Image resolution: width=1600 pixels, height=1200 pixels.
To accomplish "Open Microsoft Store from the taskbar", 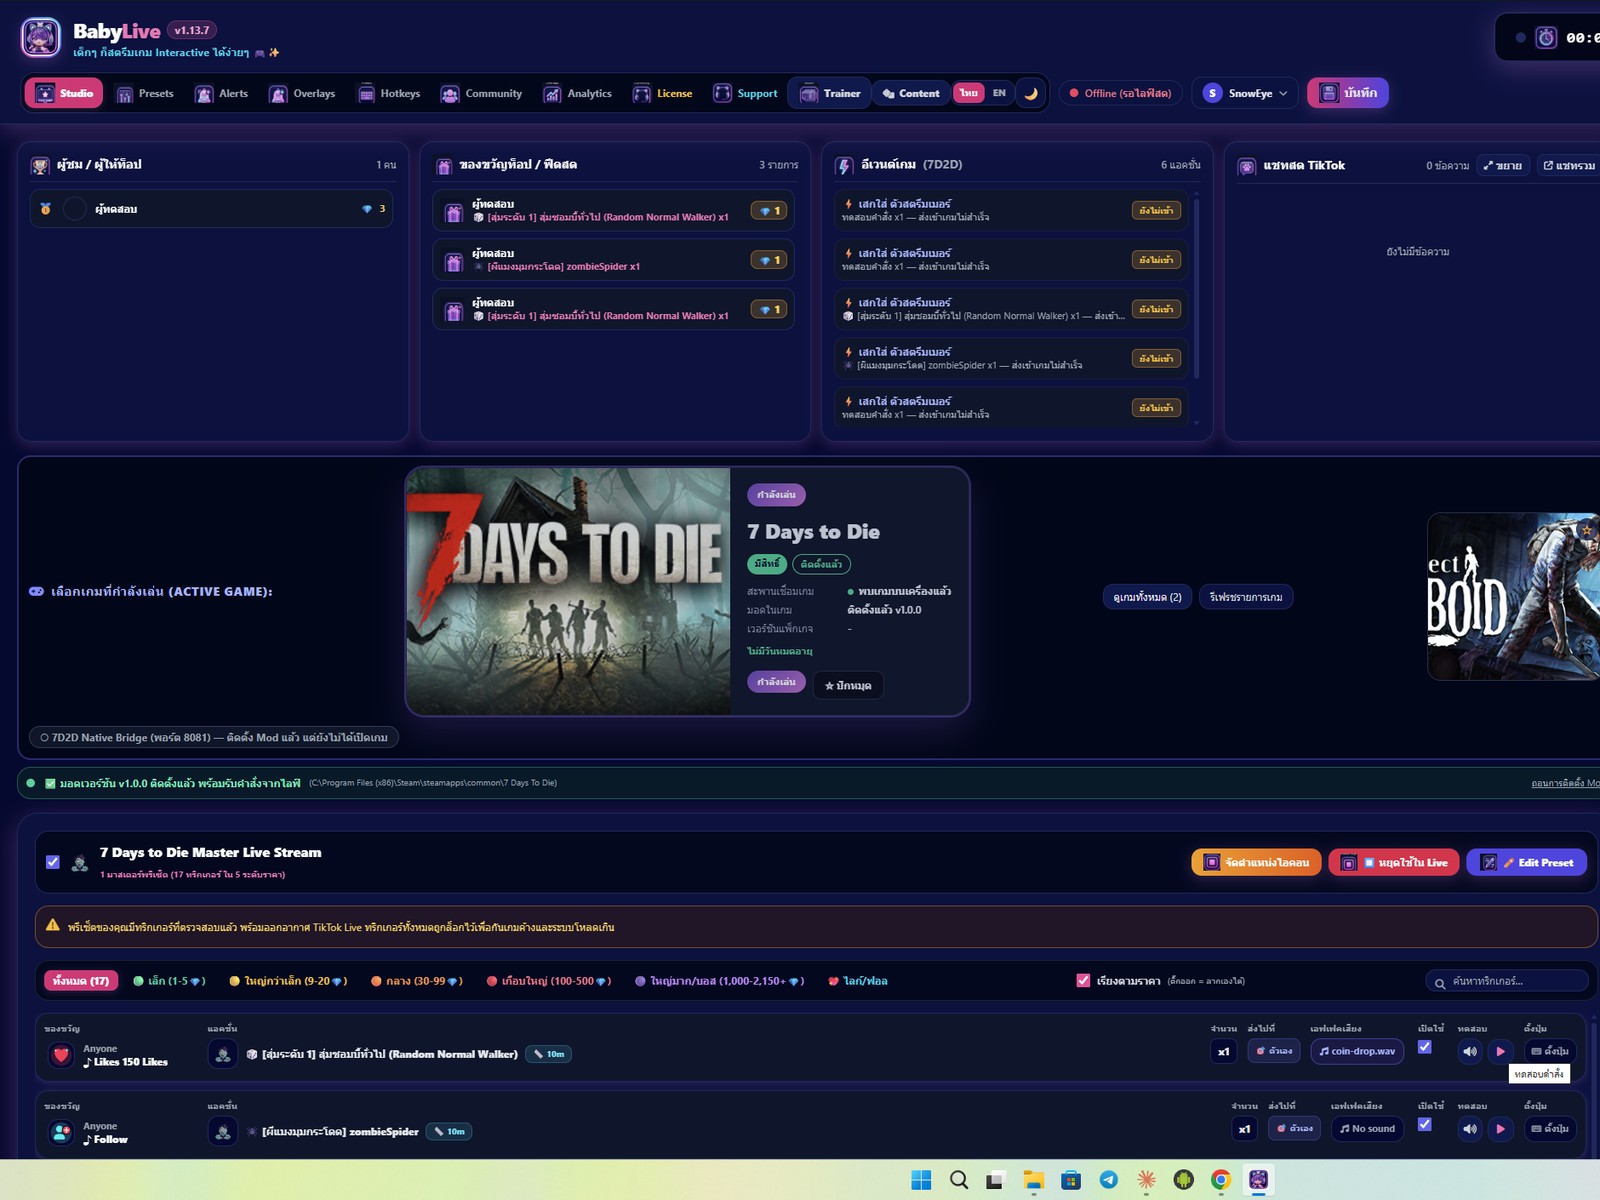I will [x=1071, y=1180].
